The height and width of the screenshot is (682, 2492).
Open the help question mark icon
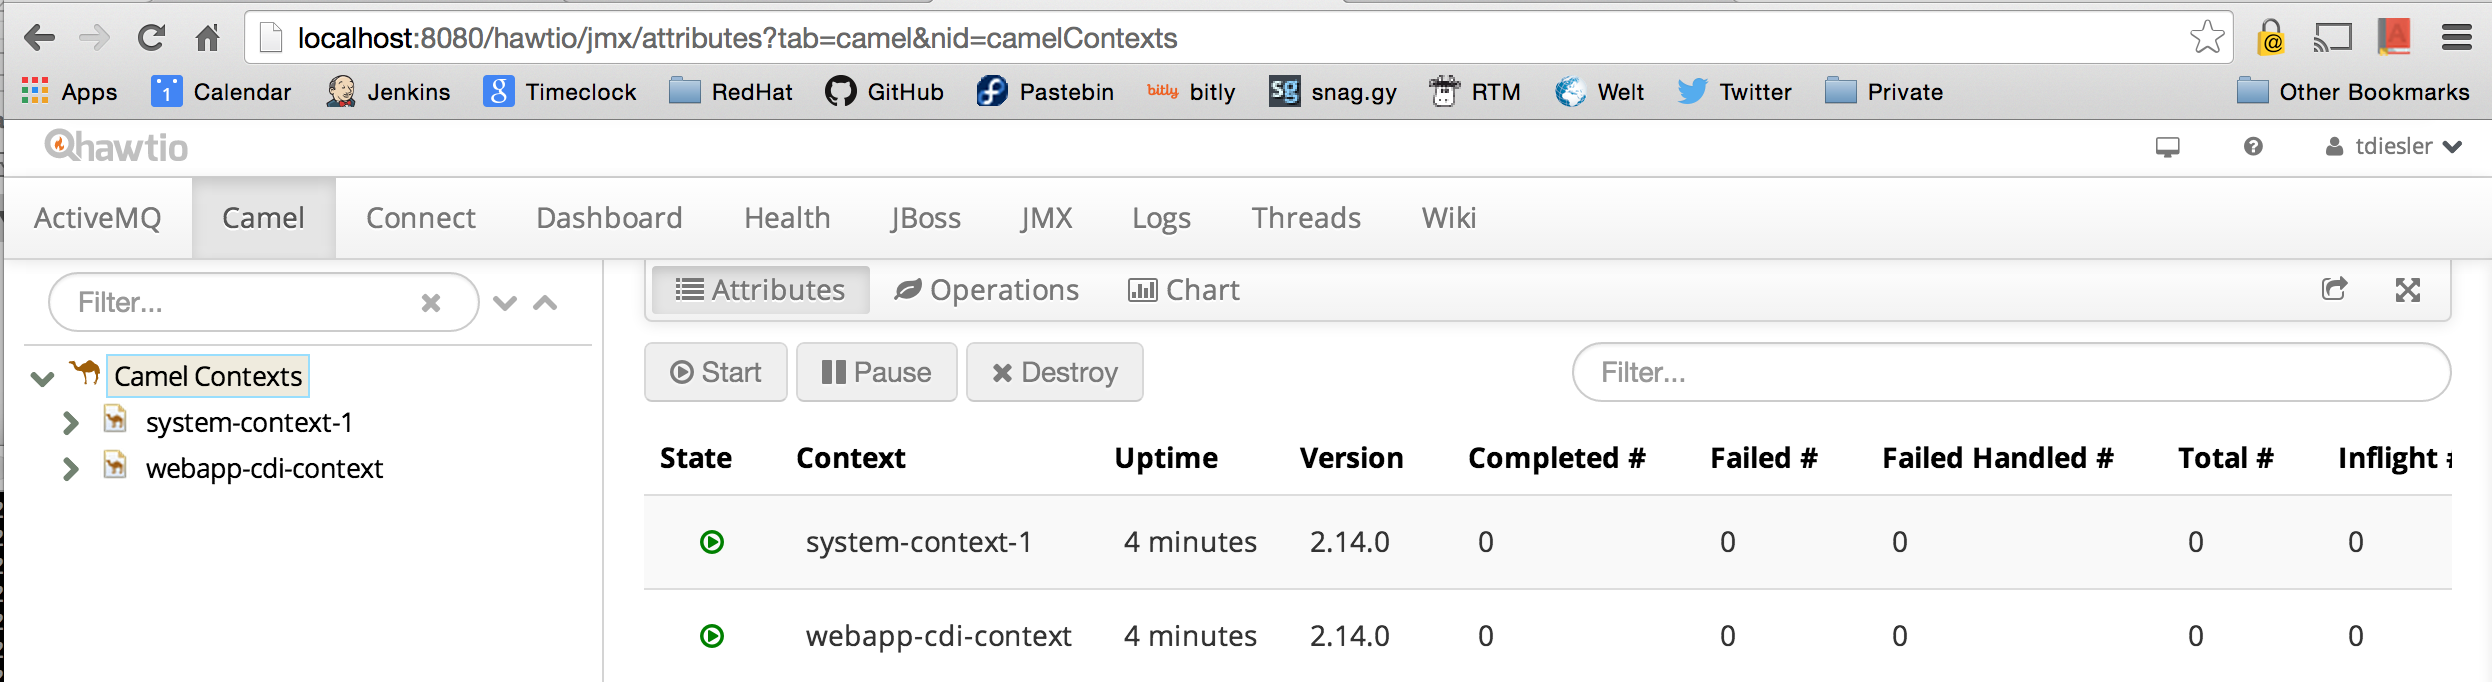[2252, 147]
